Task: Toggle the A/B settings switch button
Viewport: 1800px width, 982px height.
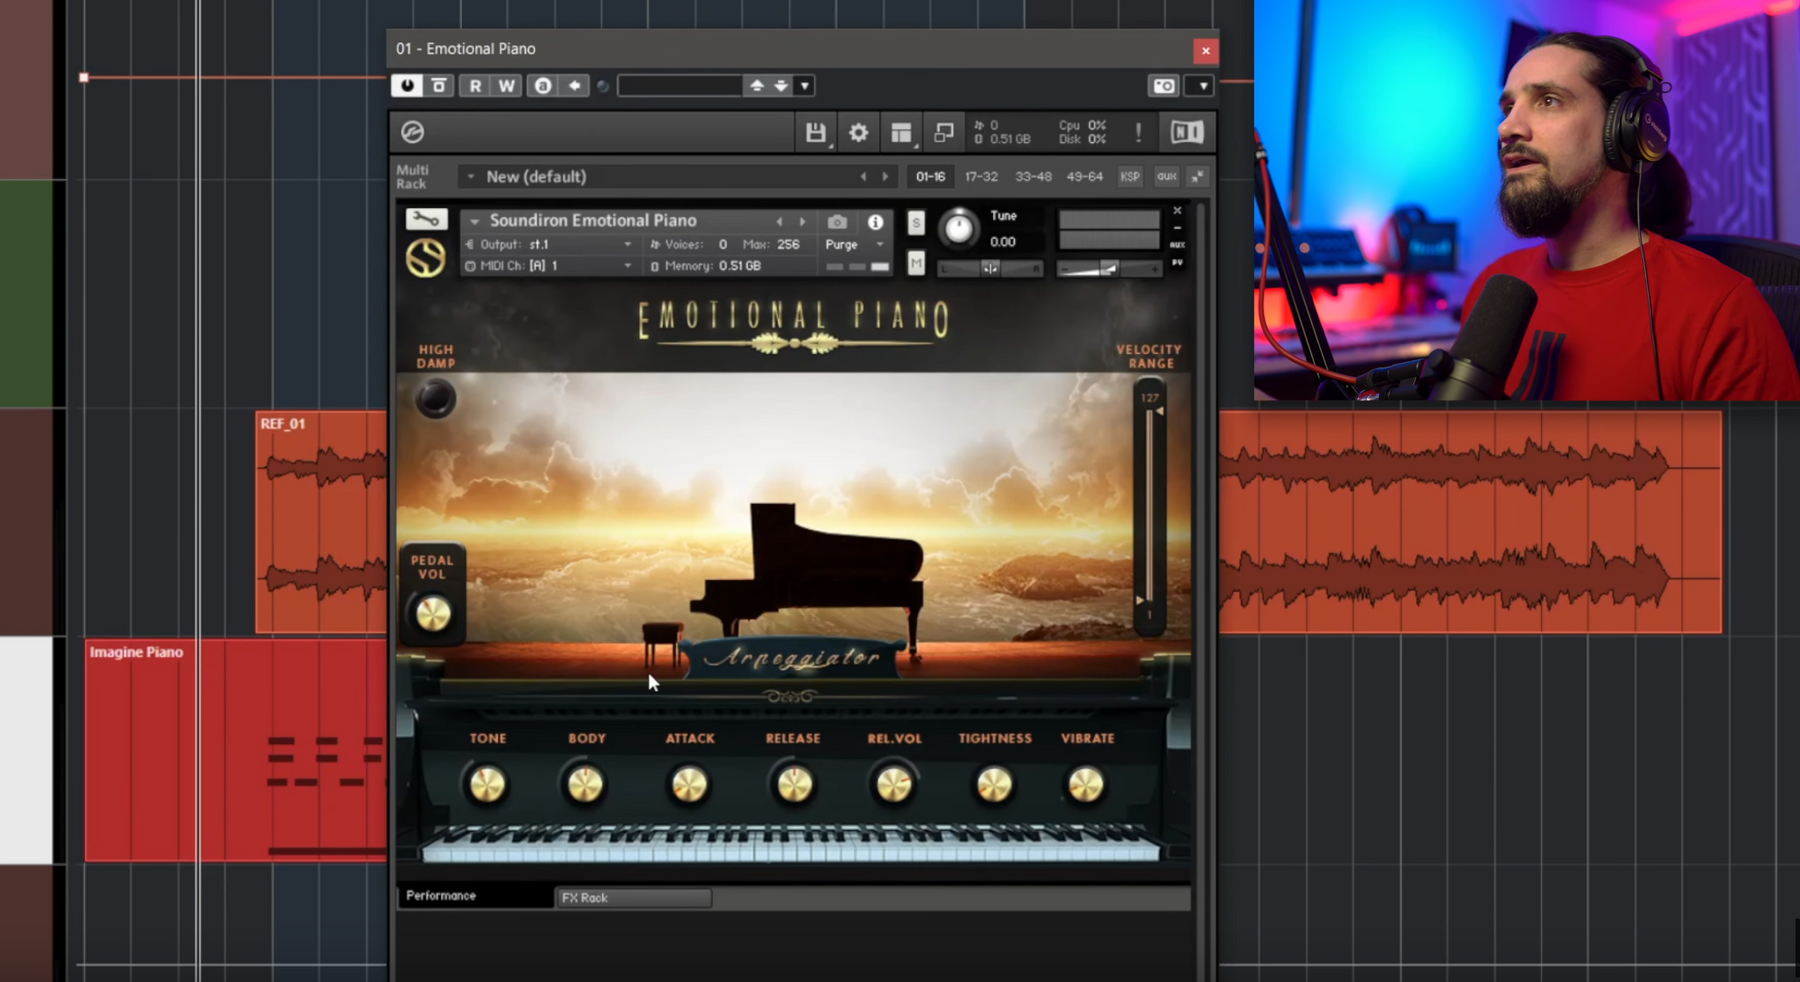Action: [543, 86]
